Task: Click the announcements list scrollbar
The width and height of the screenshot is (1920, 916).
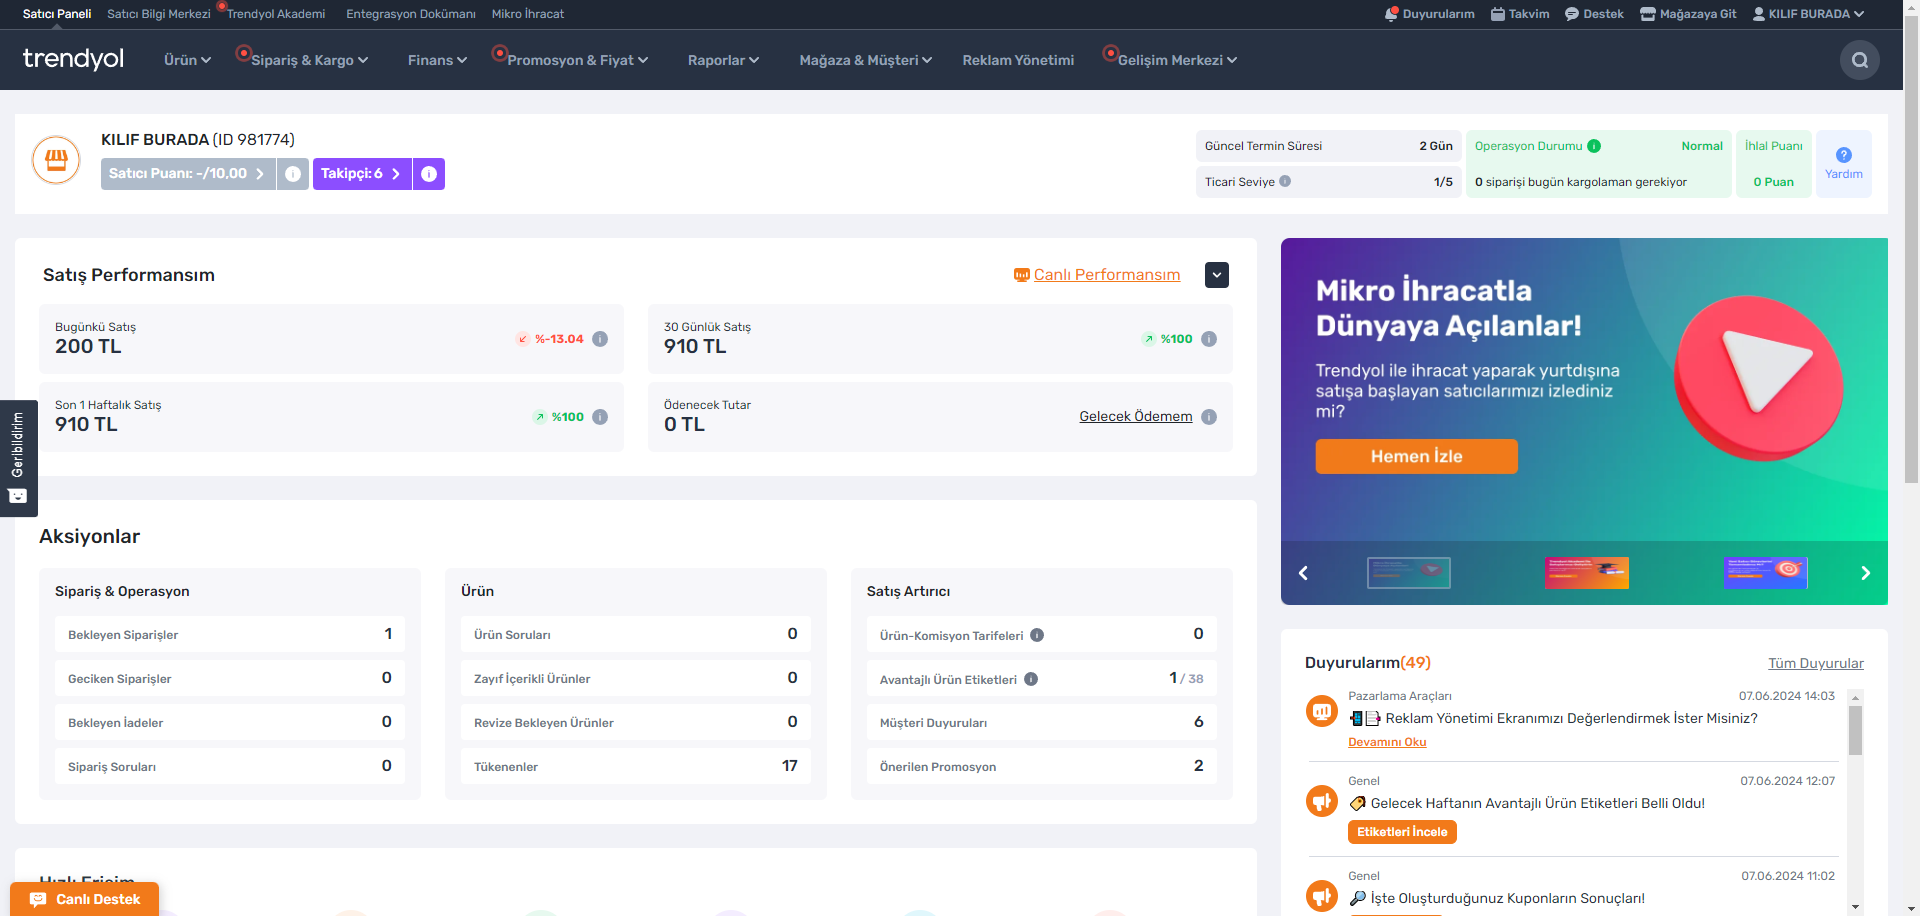Action: click(x=1855, y=730)
